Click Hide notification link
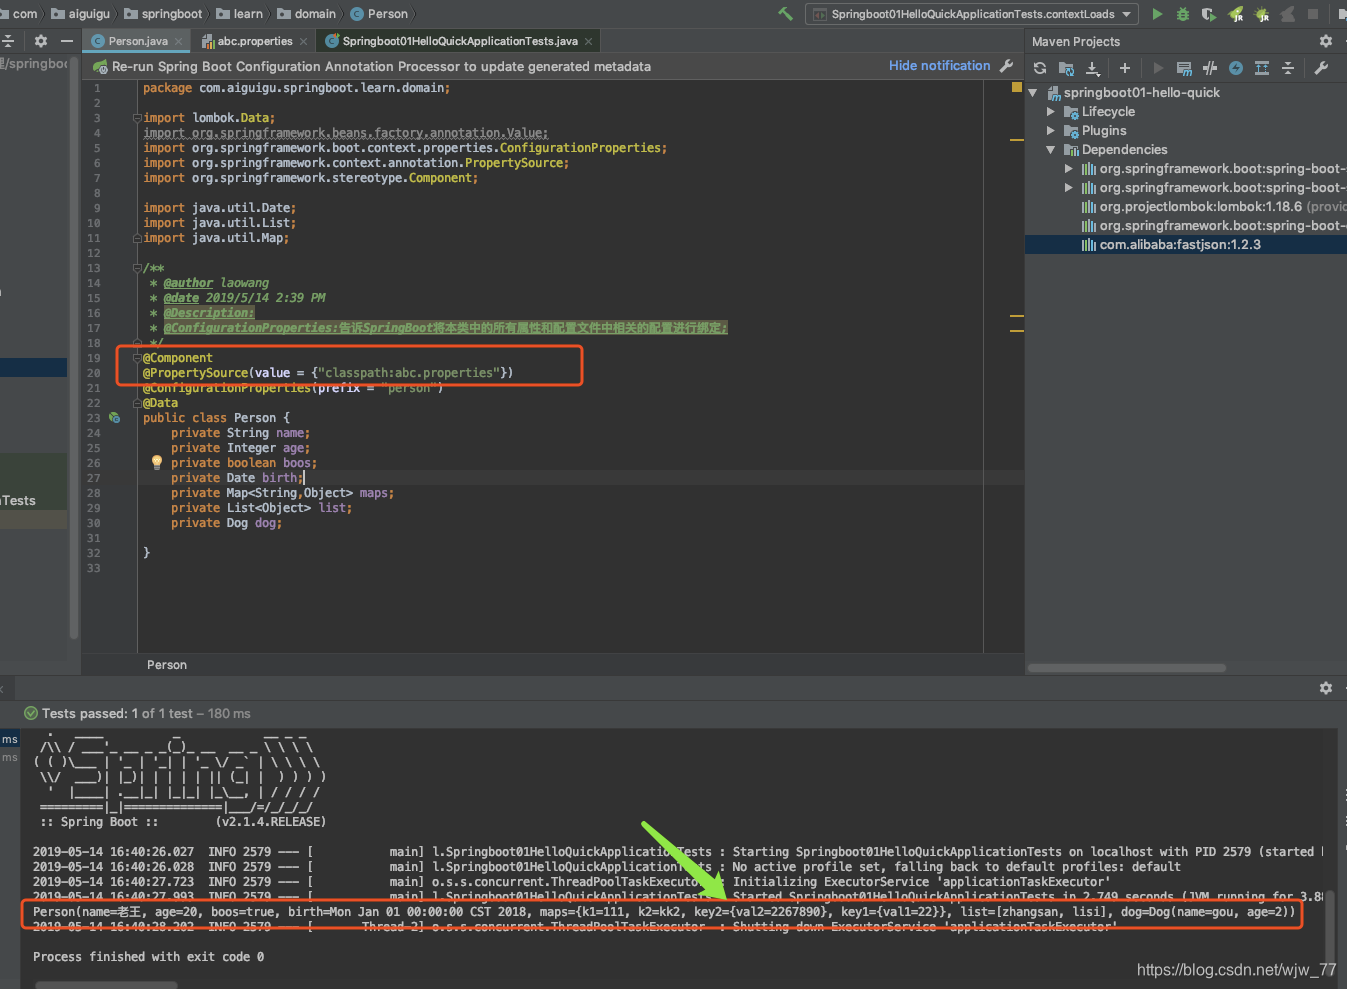 [x=939, y=66]
